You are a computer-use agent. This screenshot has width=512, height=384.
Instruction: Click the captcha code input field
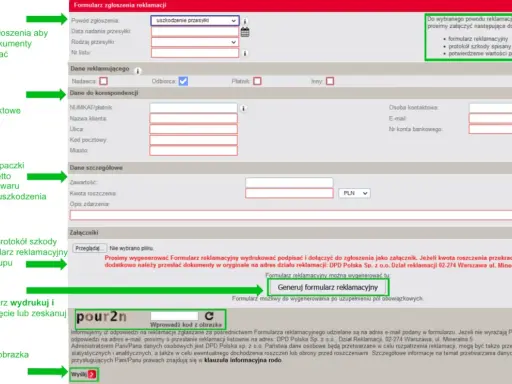click(x=174, y=316)
